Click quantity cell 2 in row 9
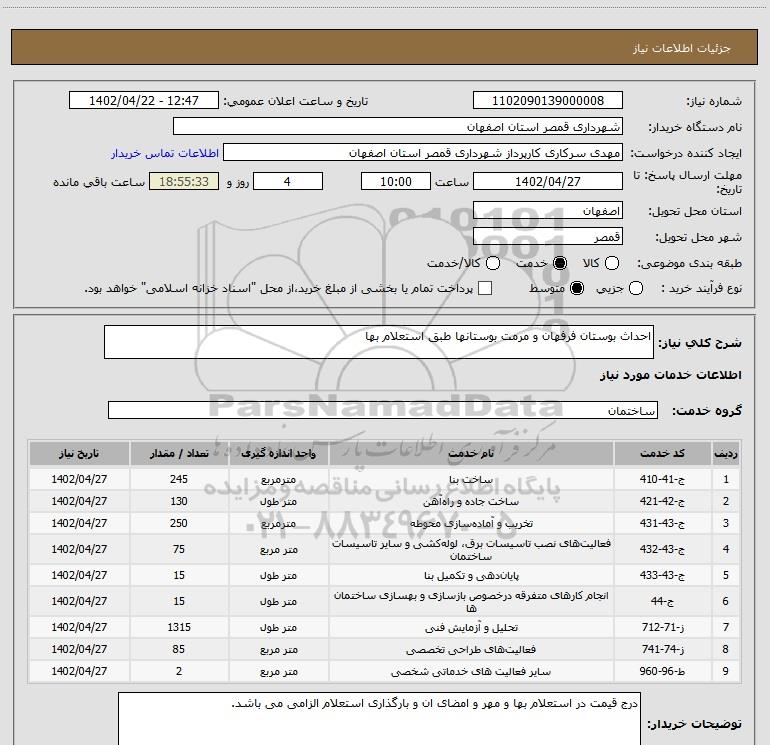Screen dimensions: 770x745 [179, 672]
